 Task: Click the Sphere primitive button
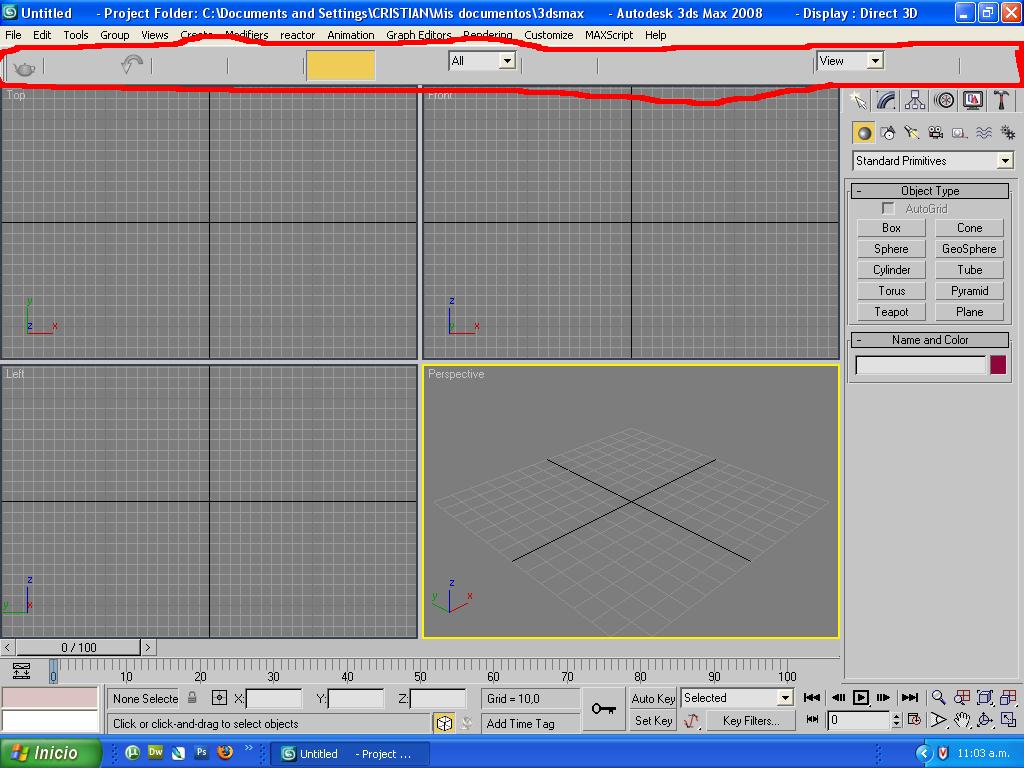pyautogui.click(x=891, y=249)
